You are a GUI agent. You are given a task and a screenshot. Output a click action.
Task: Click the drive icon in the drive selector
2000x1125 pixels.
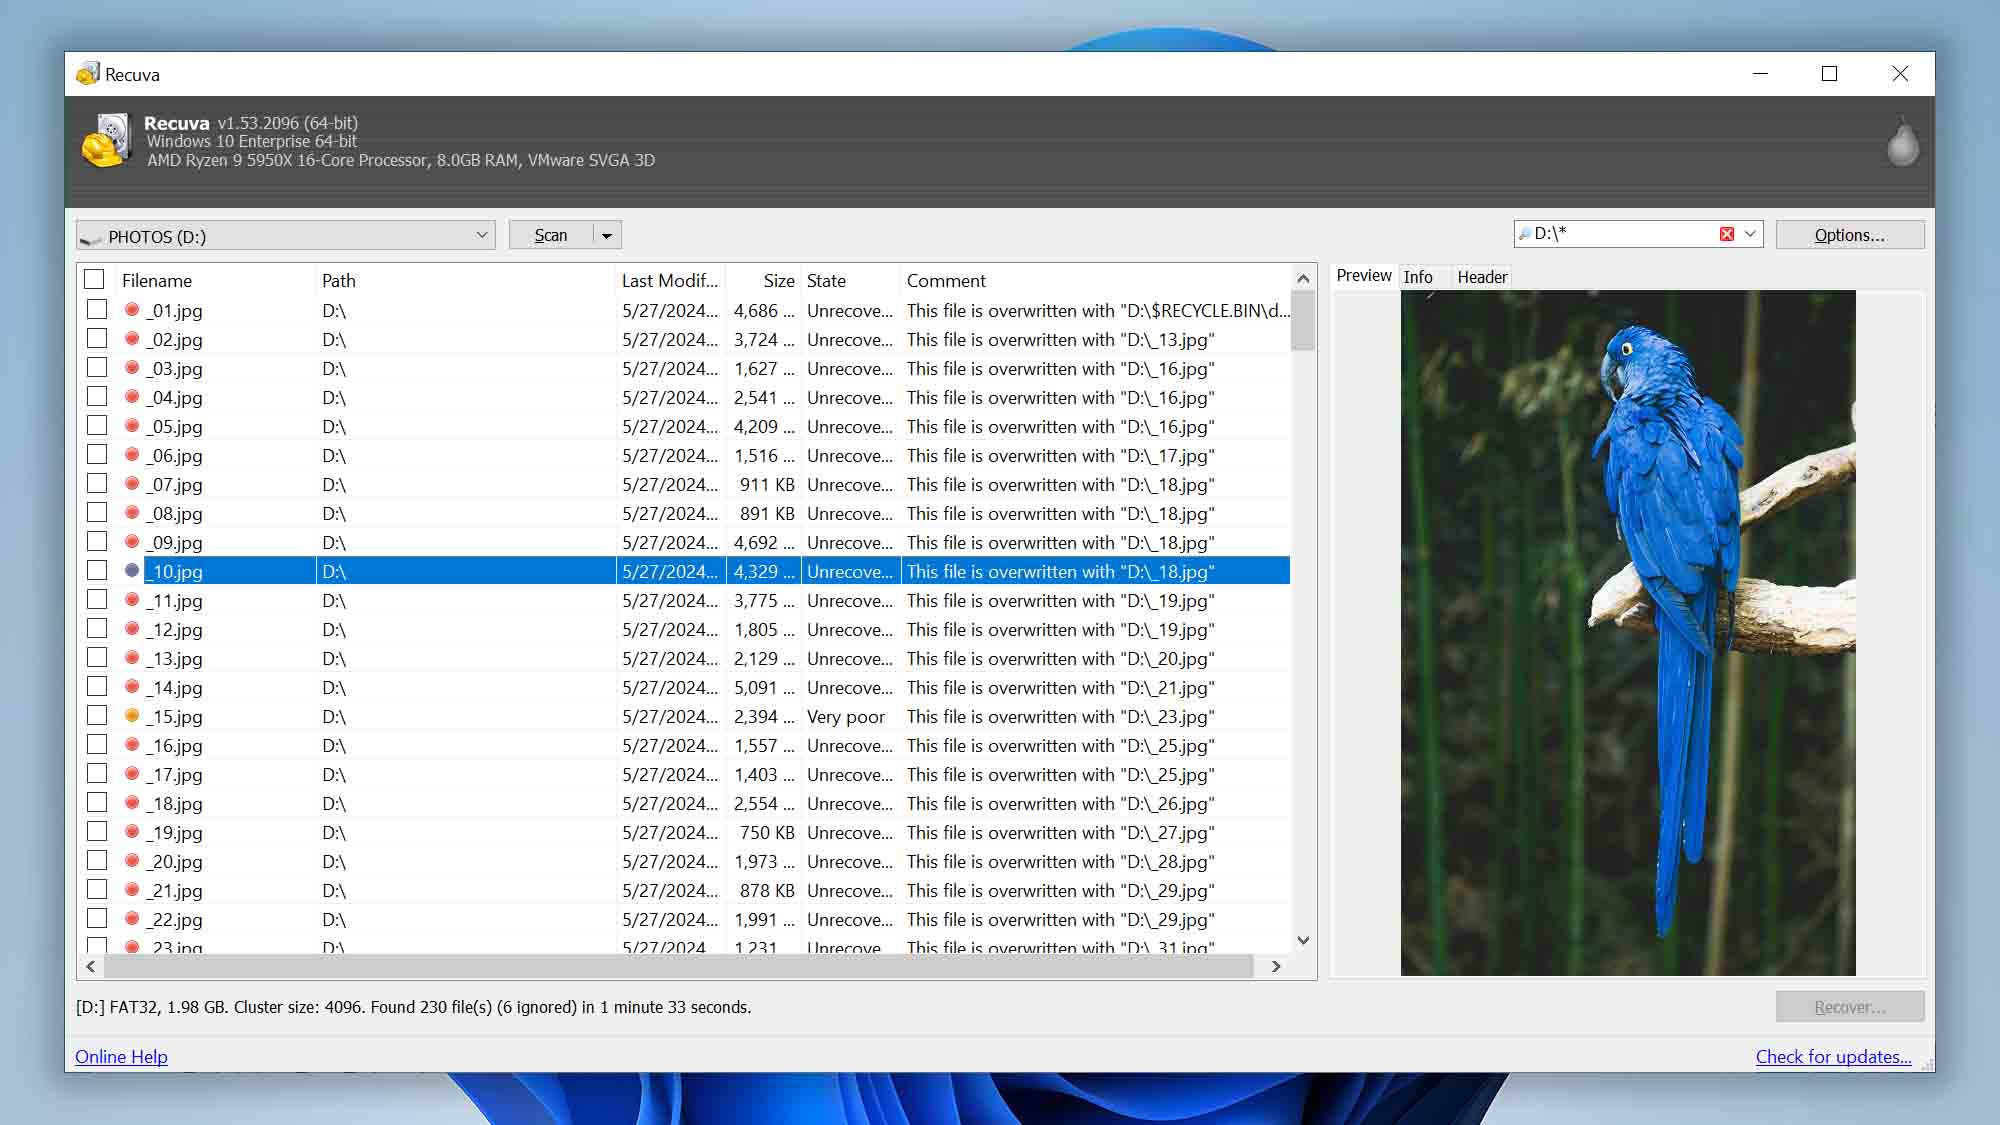92,236
